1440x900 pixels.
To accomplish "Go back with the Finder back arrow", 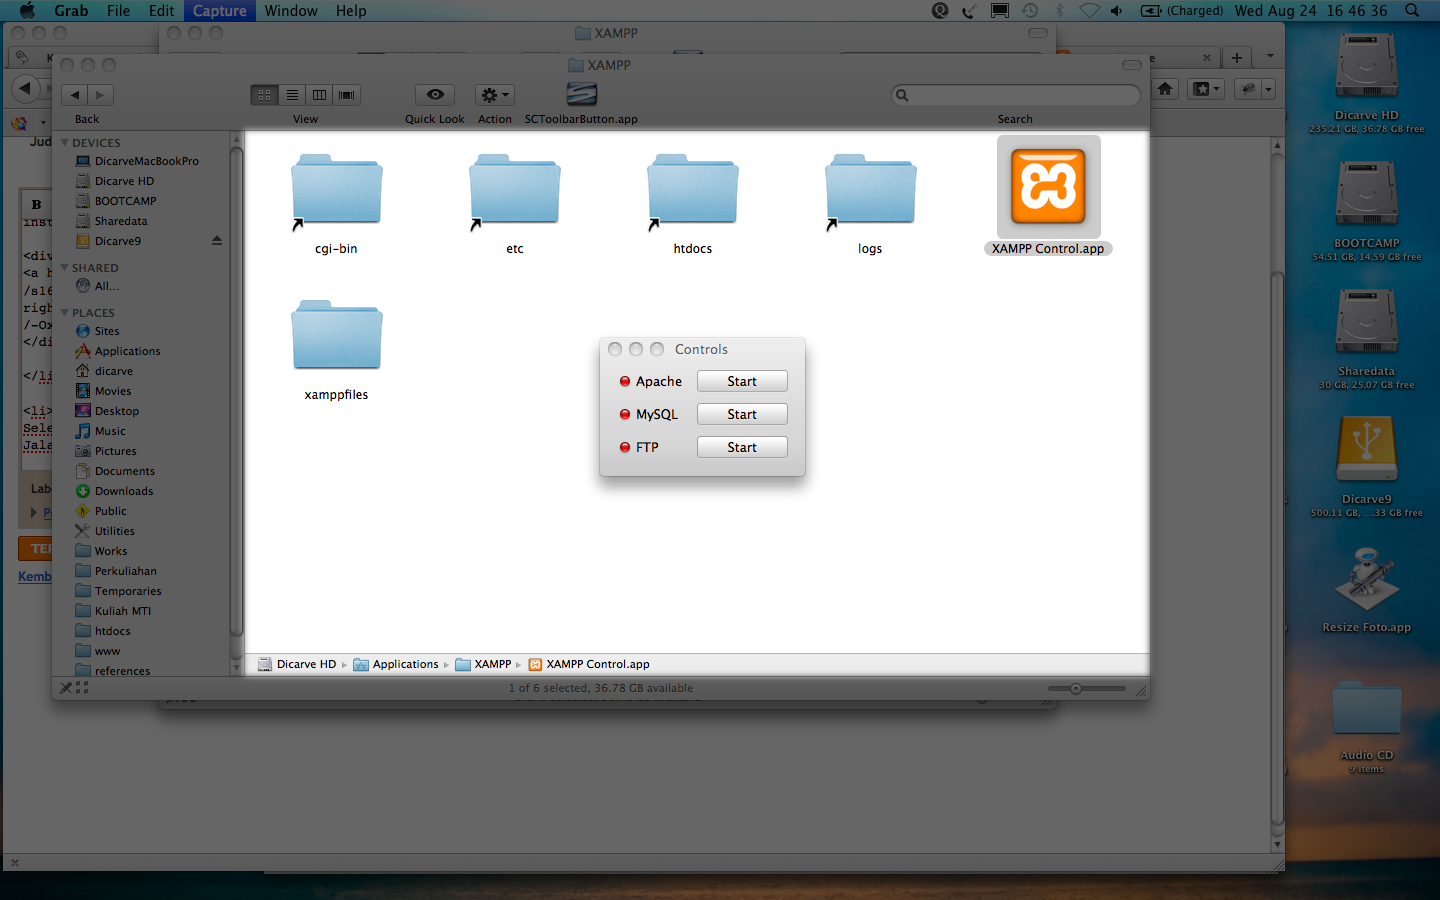I will (x=75, y=95).
